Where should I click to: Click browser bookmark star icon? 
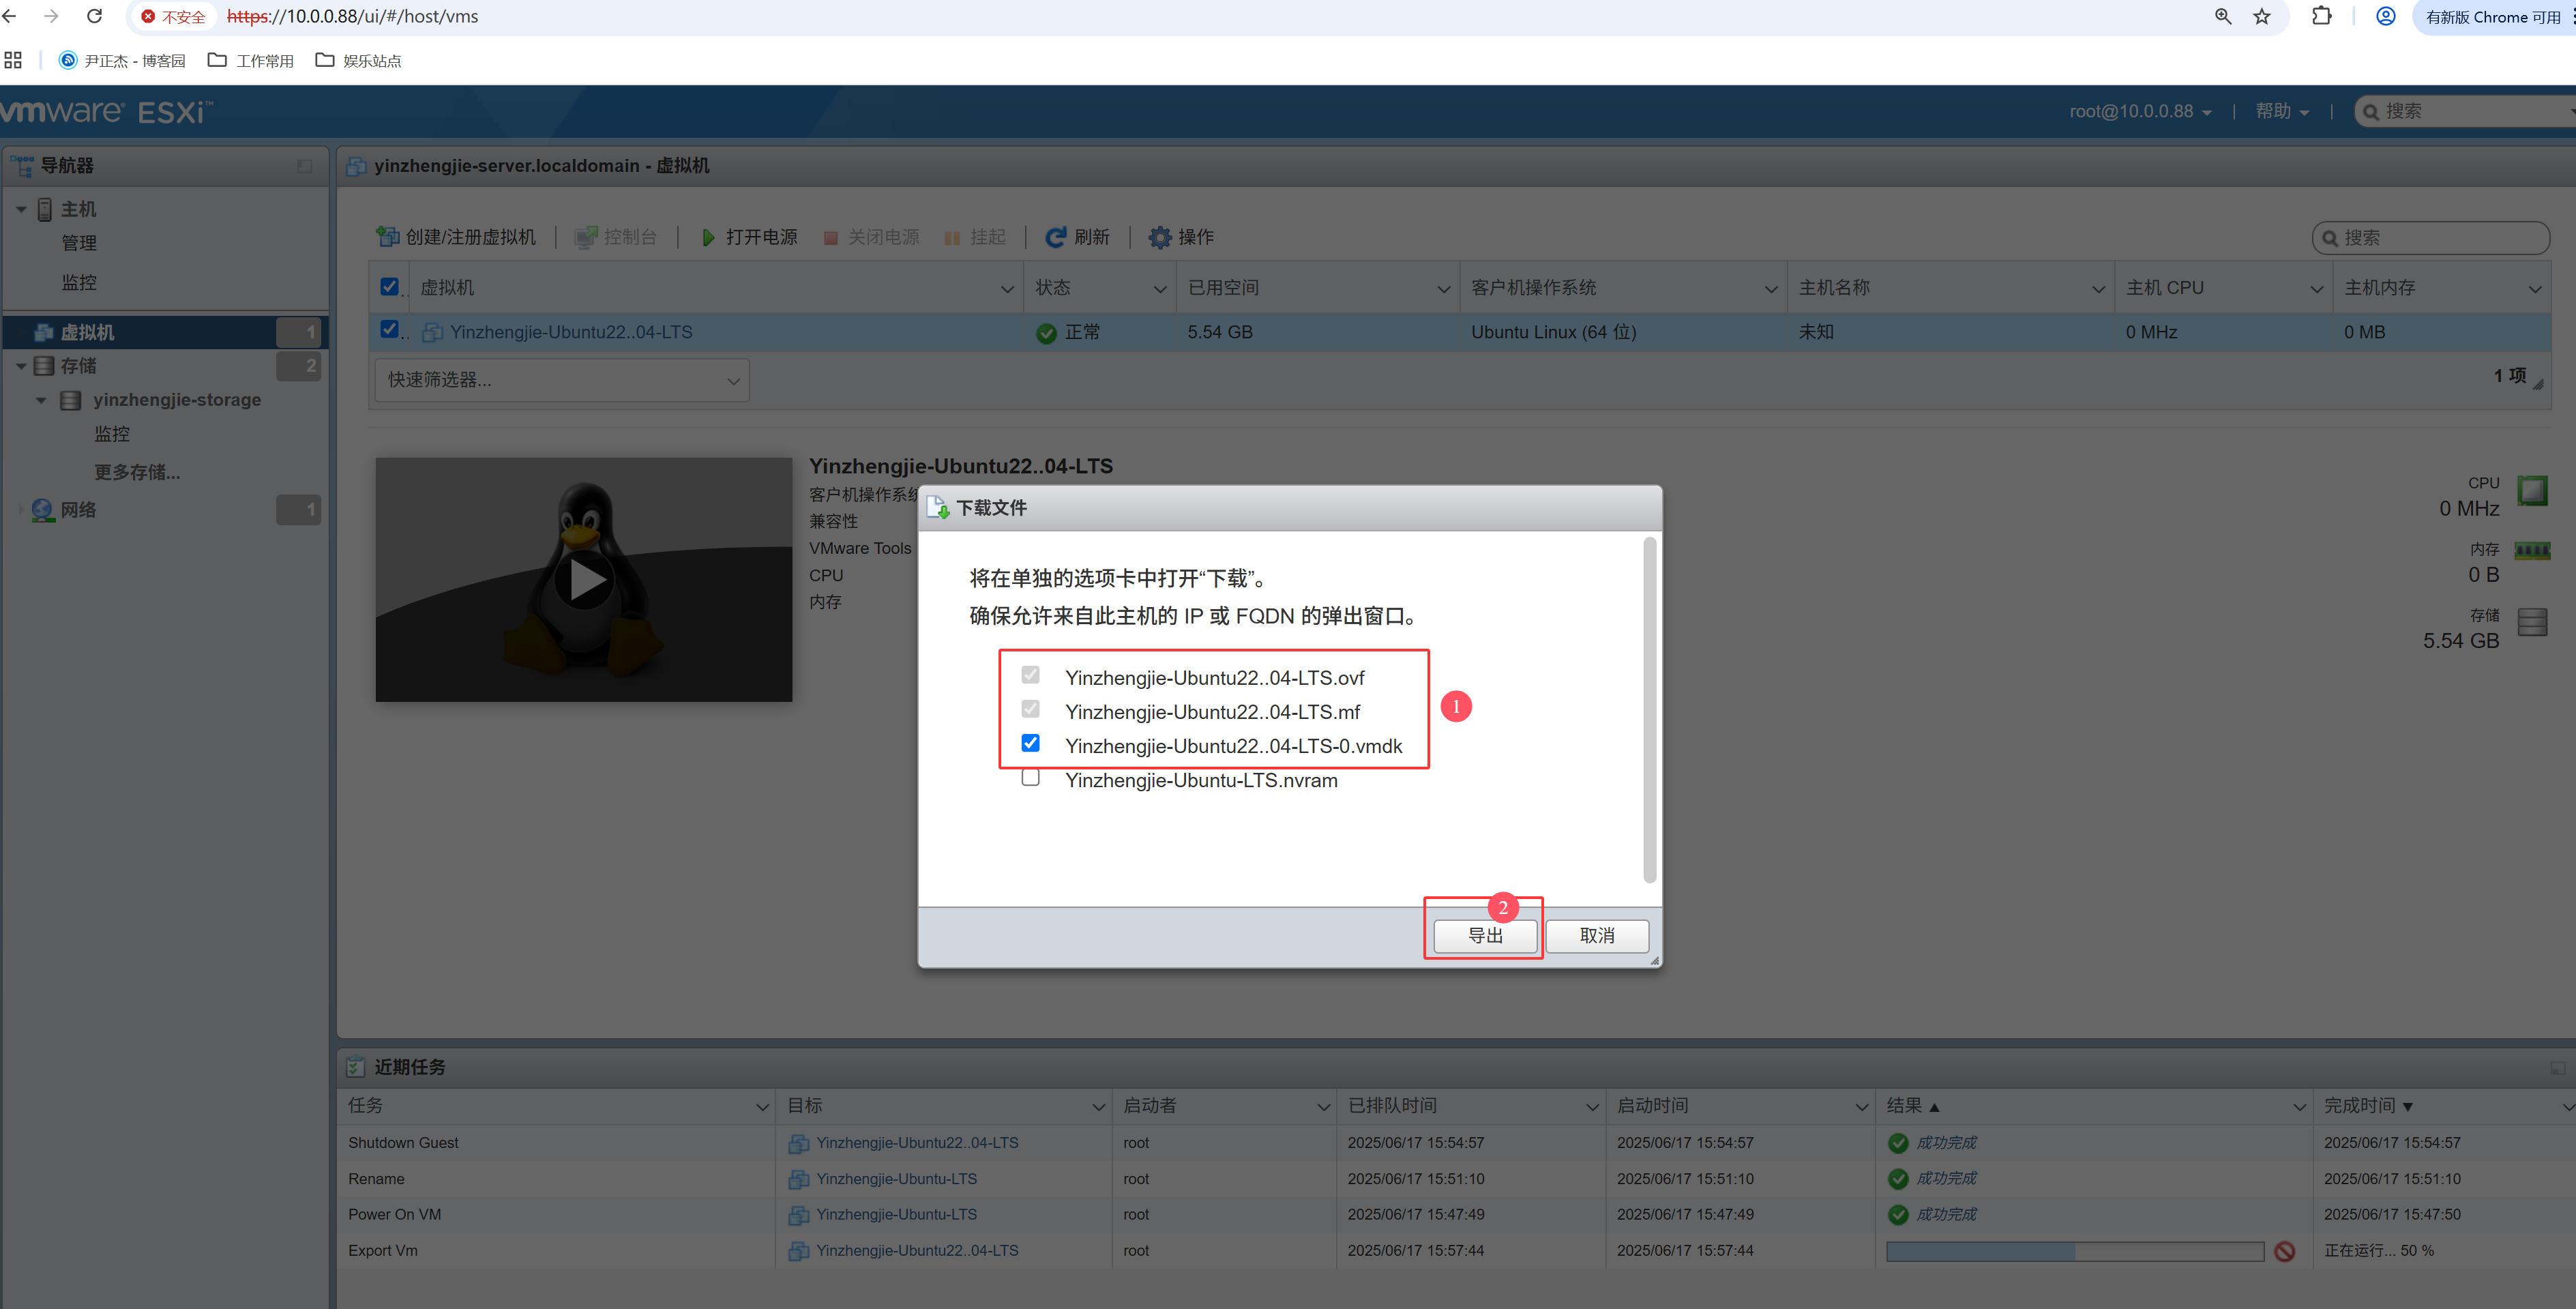pos(2262,17)
